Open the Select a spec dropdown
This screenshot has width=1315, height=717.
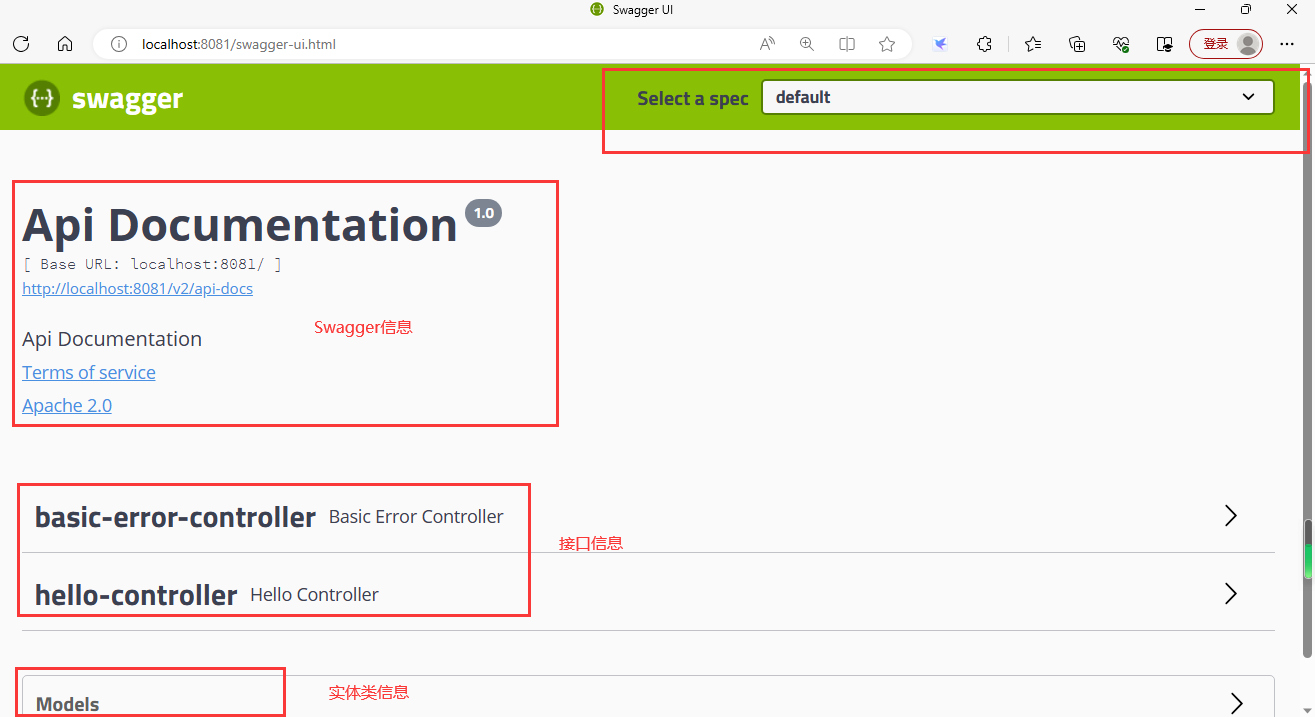[1018, 97]
